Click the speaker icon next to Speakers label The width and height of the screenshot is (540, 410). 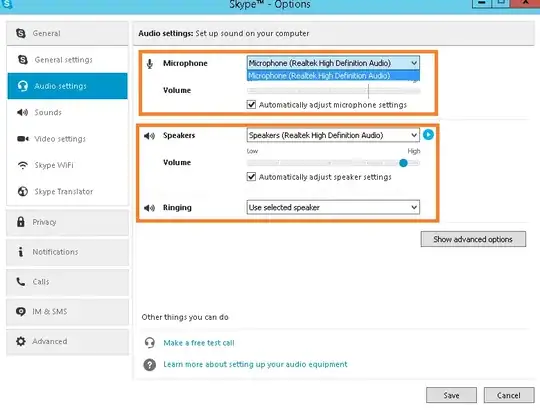[149, 136]
